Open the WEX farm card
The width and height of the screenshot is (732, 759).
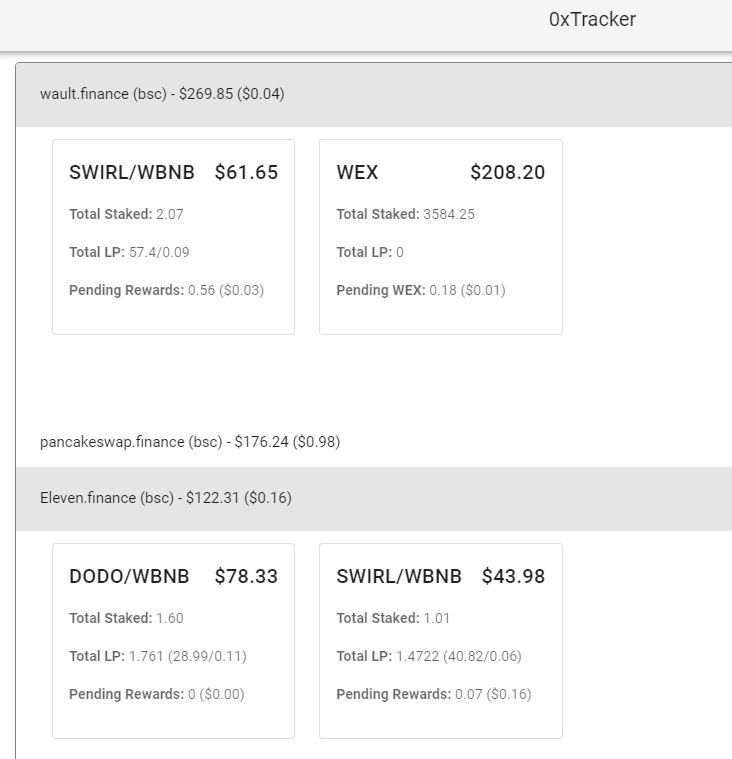(441, 237)
